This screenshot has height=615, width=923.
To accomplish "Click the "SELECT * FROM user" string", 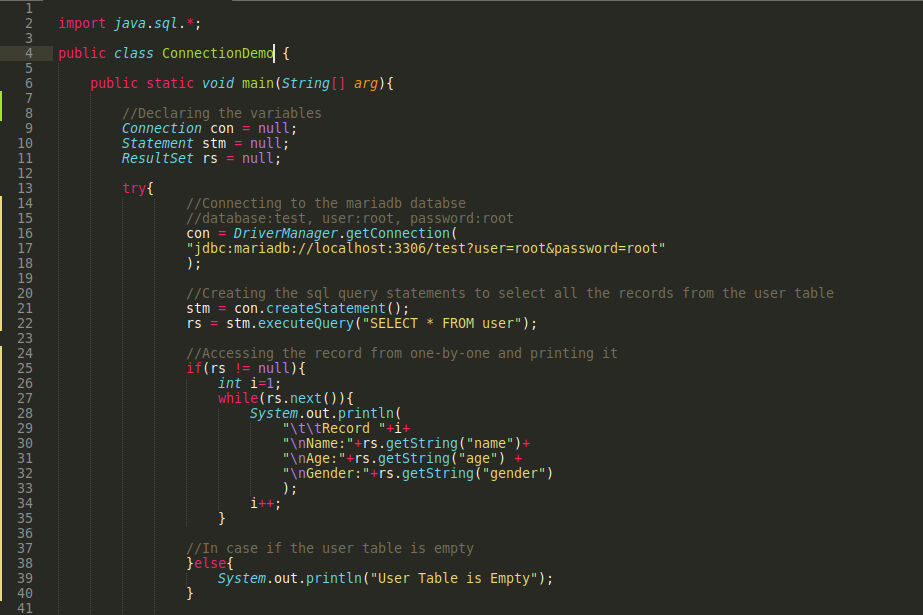I will (x=441, y=324).
